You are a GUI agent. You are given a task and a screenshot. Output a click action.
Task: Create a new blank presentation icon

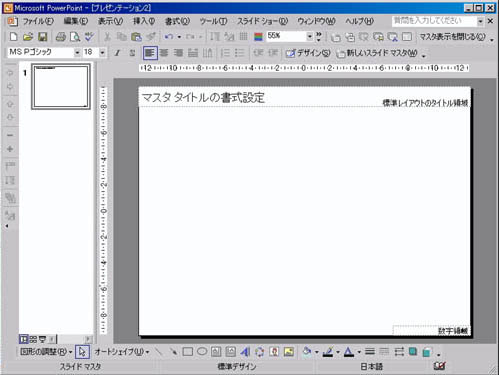coord(13,37)
